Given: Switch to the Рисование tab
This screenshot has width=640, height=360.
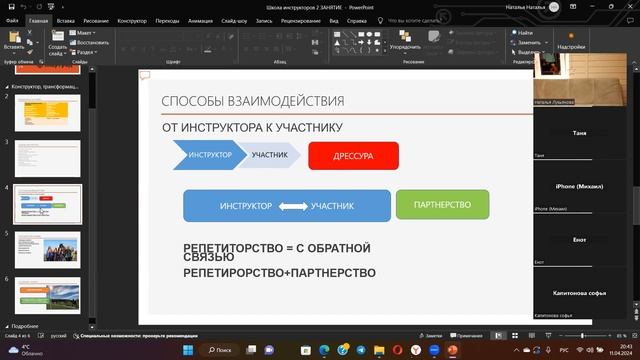Looking at the screenshot, I should (x=96, y=20).
